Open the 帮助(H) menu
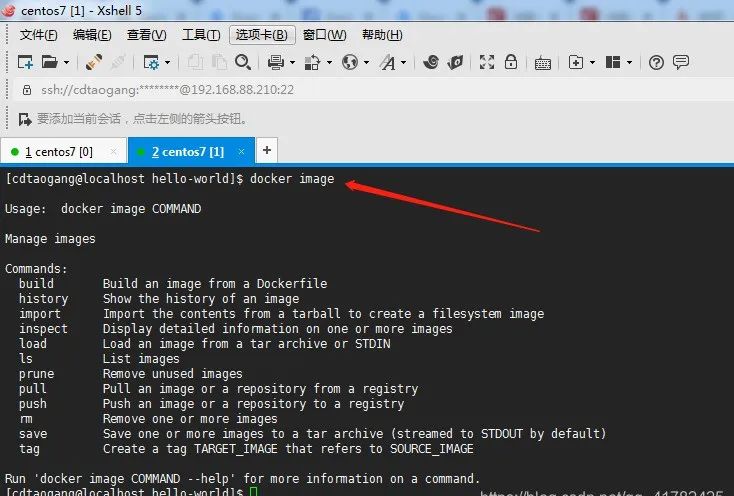734x496 pixels. [382, 35]
